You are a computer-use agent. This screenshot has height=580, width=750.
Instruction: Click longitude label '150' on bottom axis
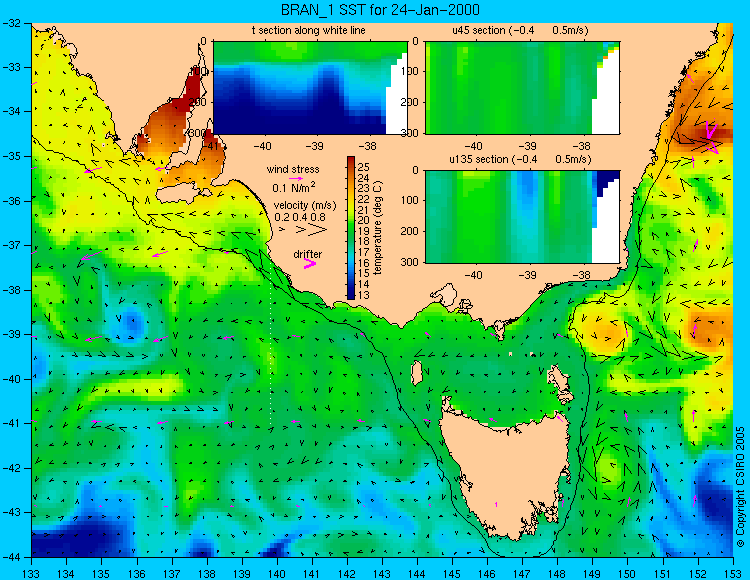628,573
